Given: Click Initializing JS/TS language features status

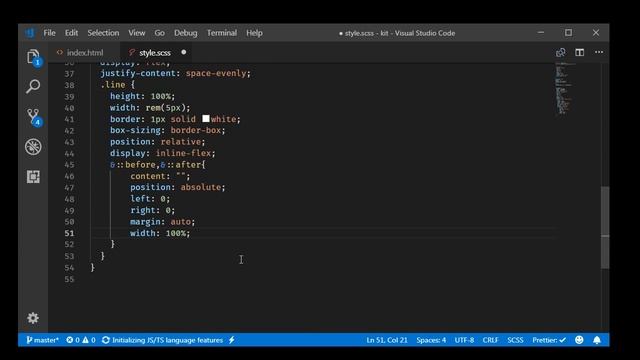Looking at the screenshot, I should point(162,340).
